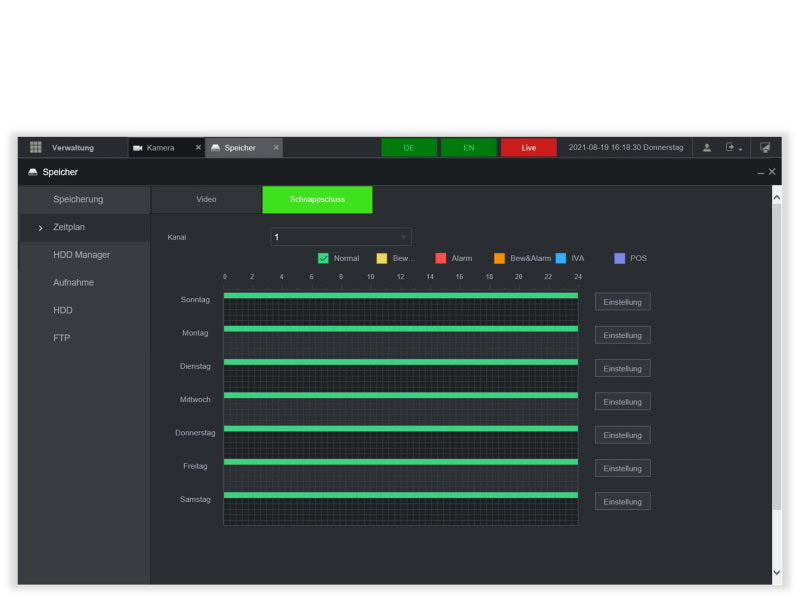Open the Kanal dropdown
The width and height of the screenshot is (800, 600).
click(340, 237)
